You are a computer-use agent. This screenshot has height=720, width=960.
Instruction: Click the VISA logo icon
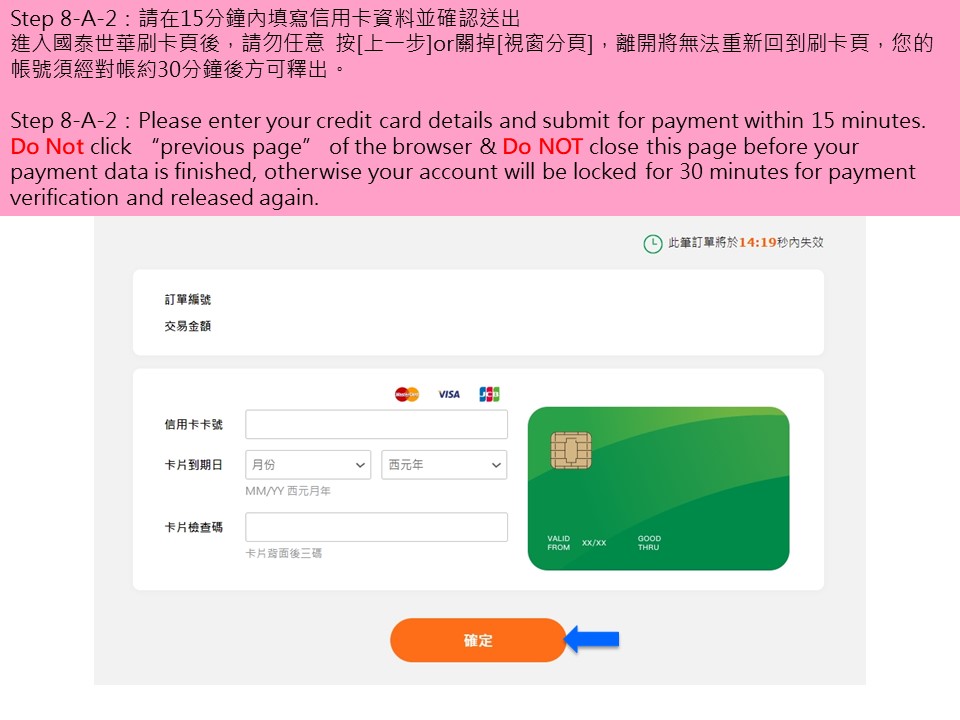pyautogui.click(x=449, y=394)
